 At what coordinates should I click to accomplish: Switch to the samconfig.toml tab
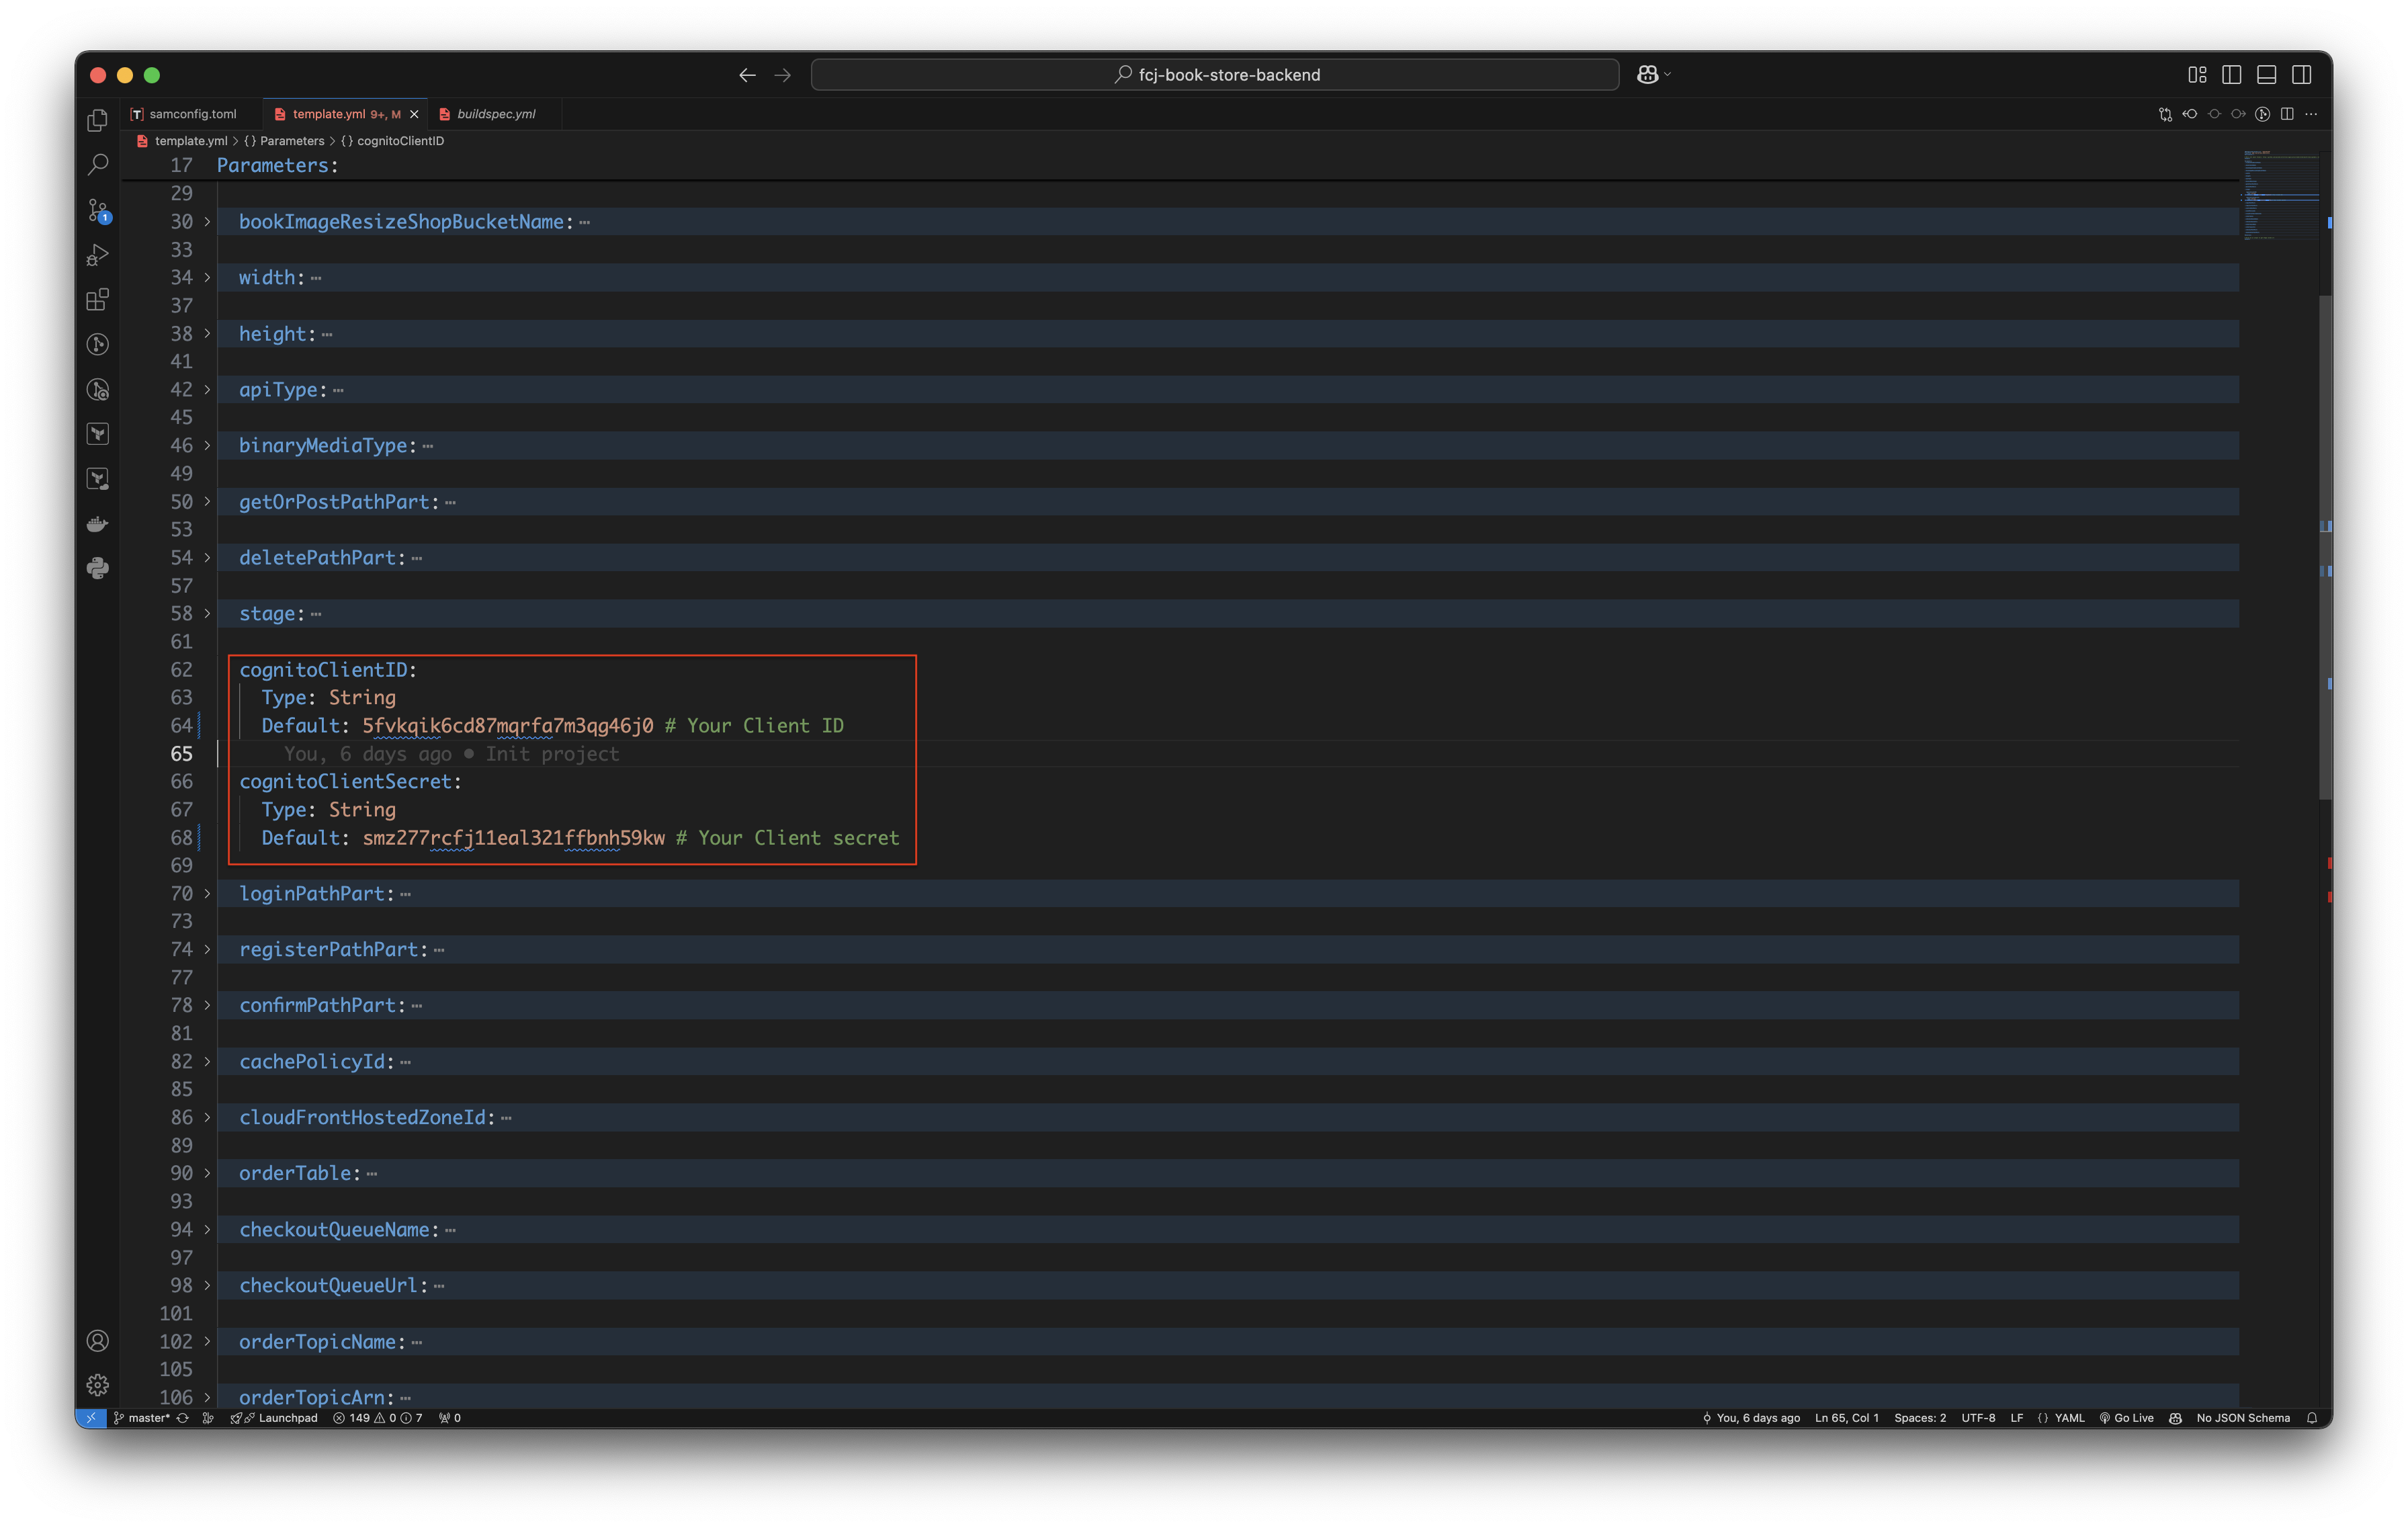tap(192, 114)
